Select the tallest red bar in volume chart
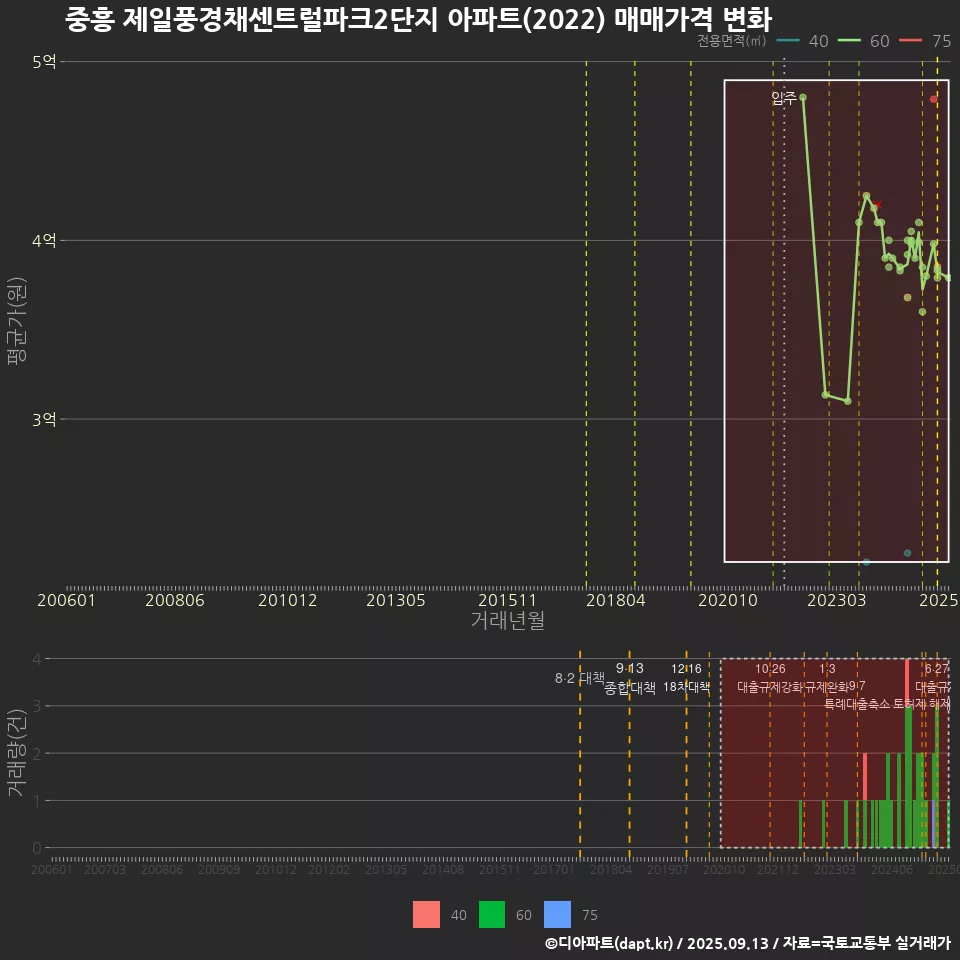Screen dimensions: 960x960 point(907,683)
